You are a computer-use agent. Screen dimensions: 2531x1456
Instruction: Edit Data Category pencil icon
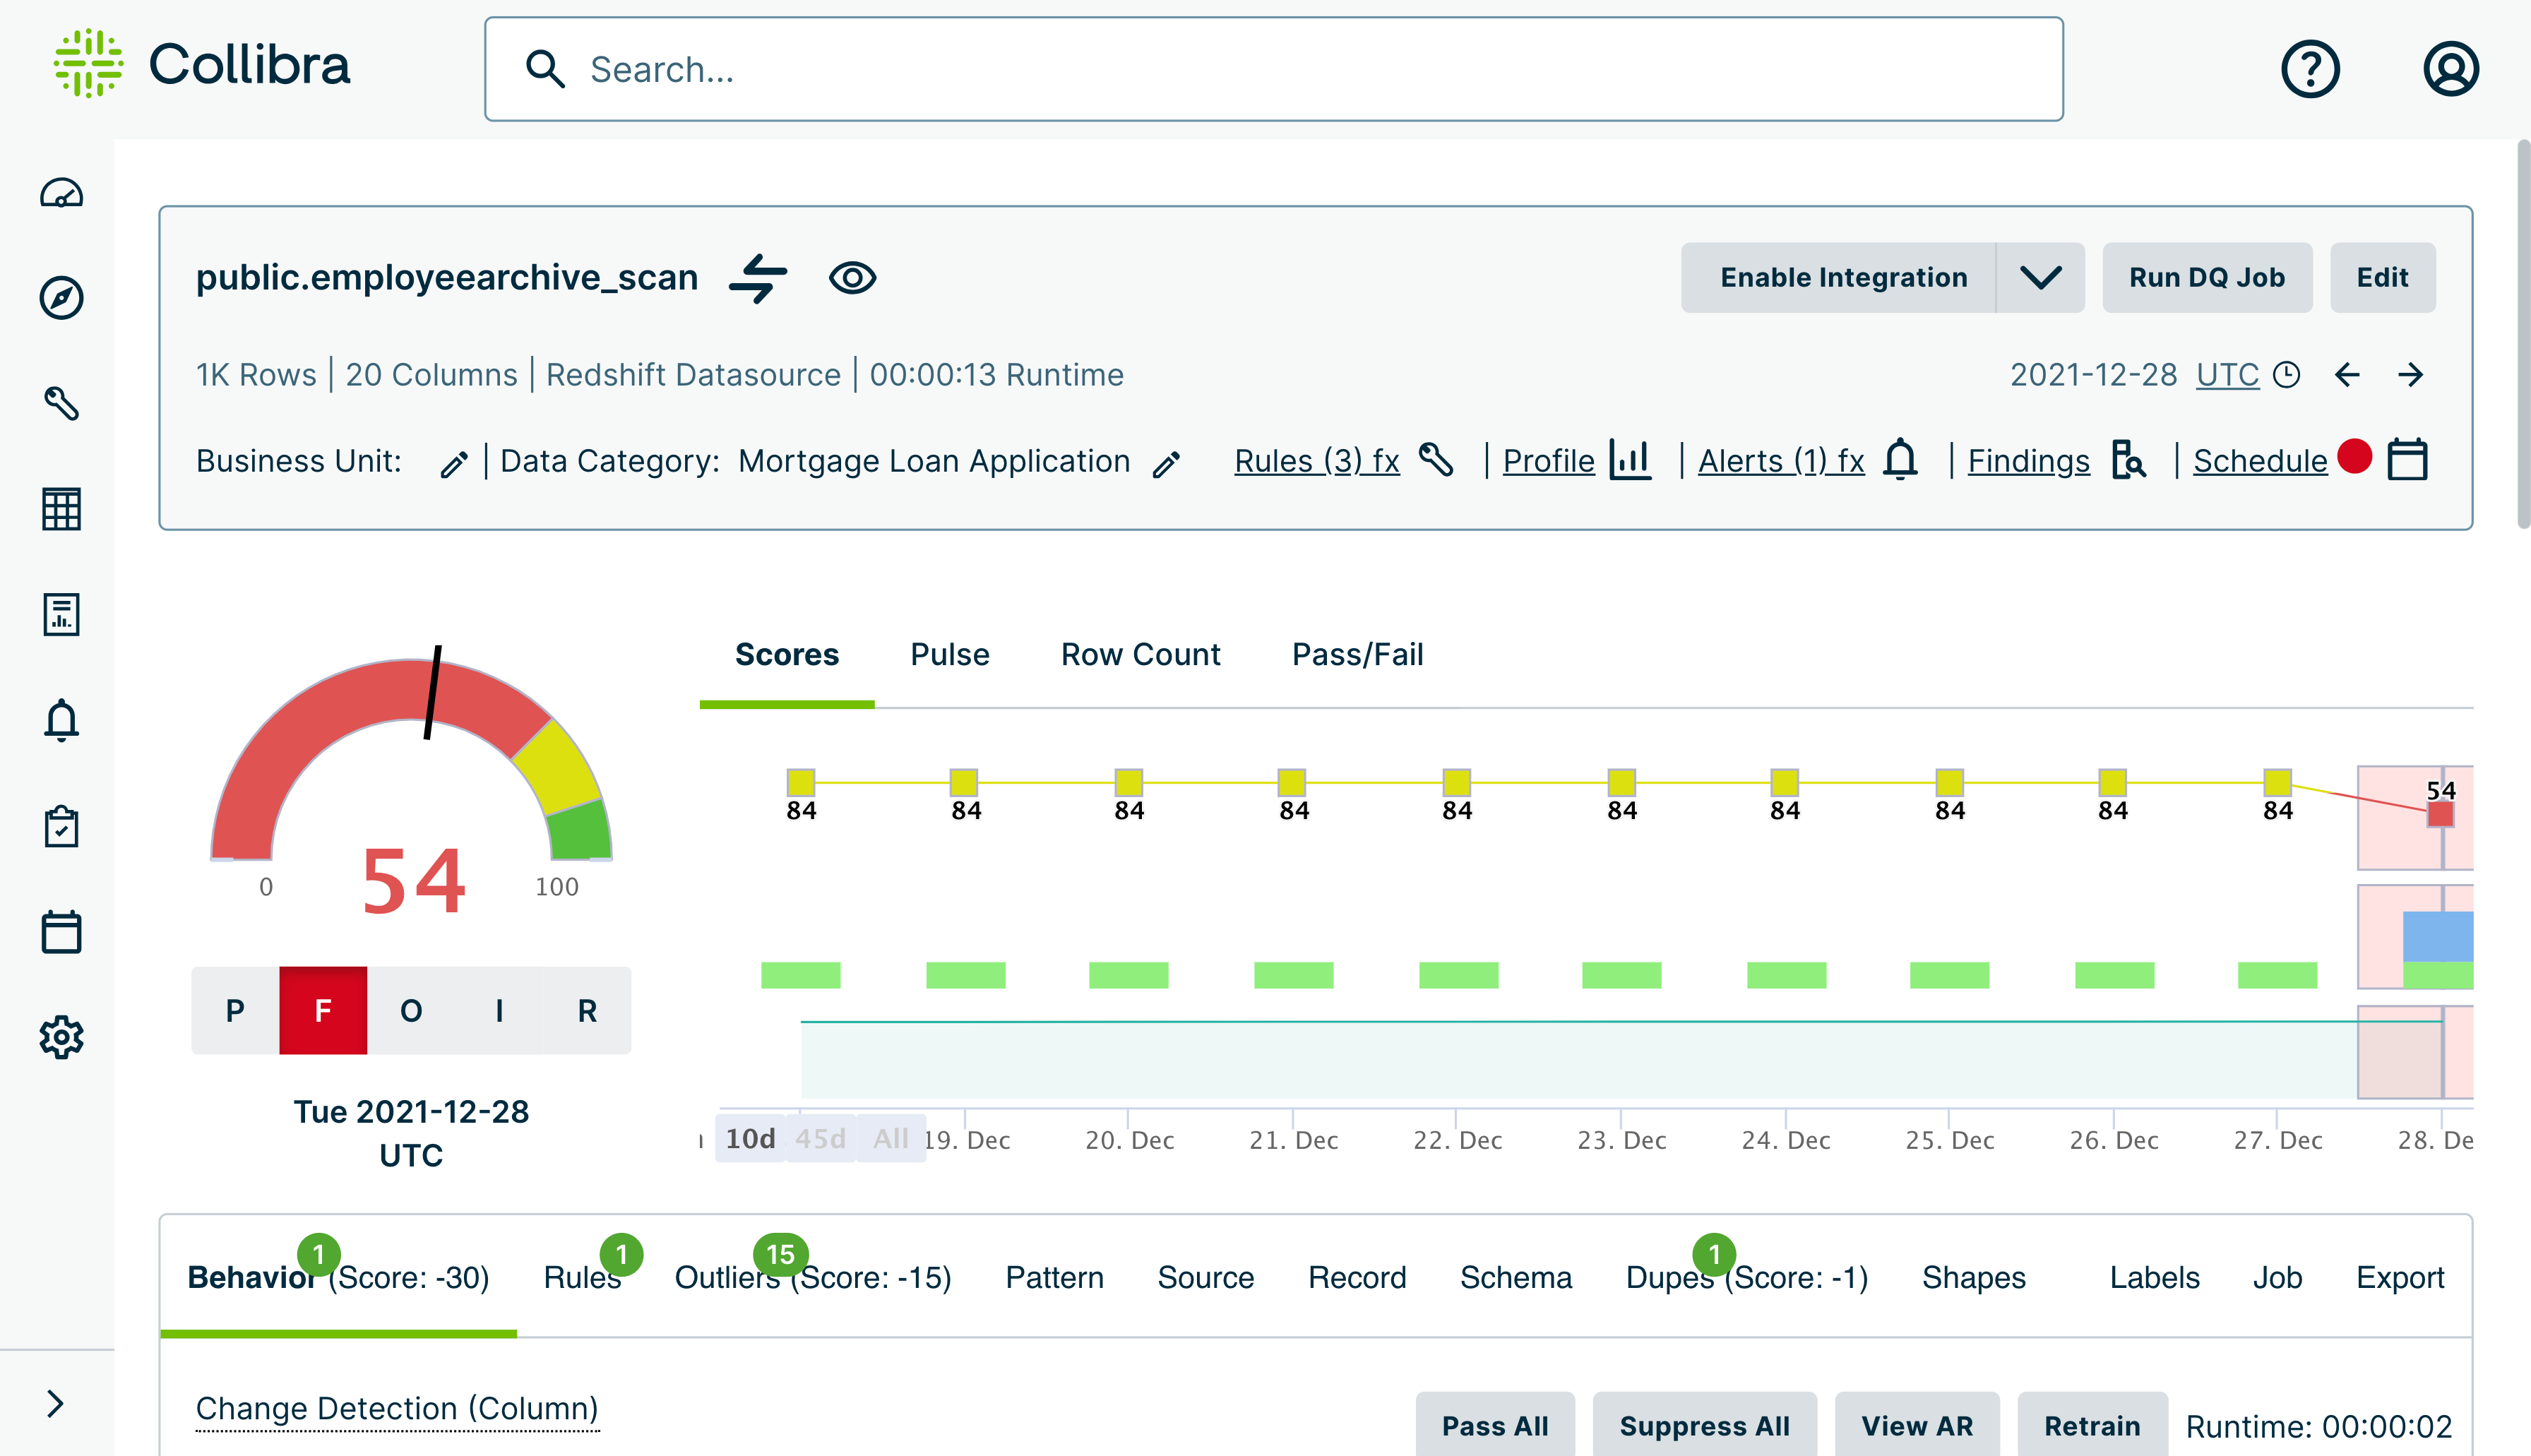click(1166, 463)
